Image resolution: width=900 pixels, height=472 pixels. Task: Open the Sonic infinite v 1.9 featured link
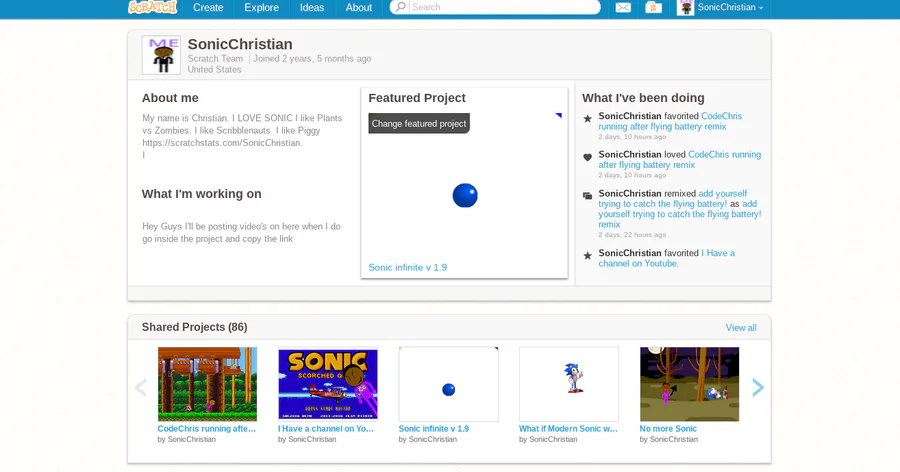[x=408, y=268]
